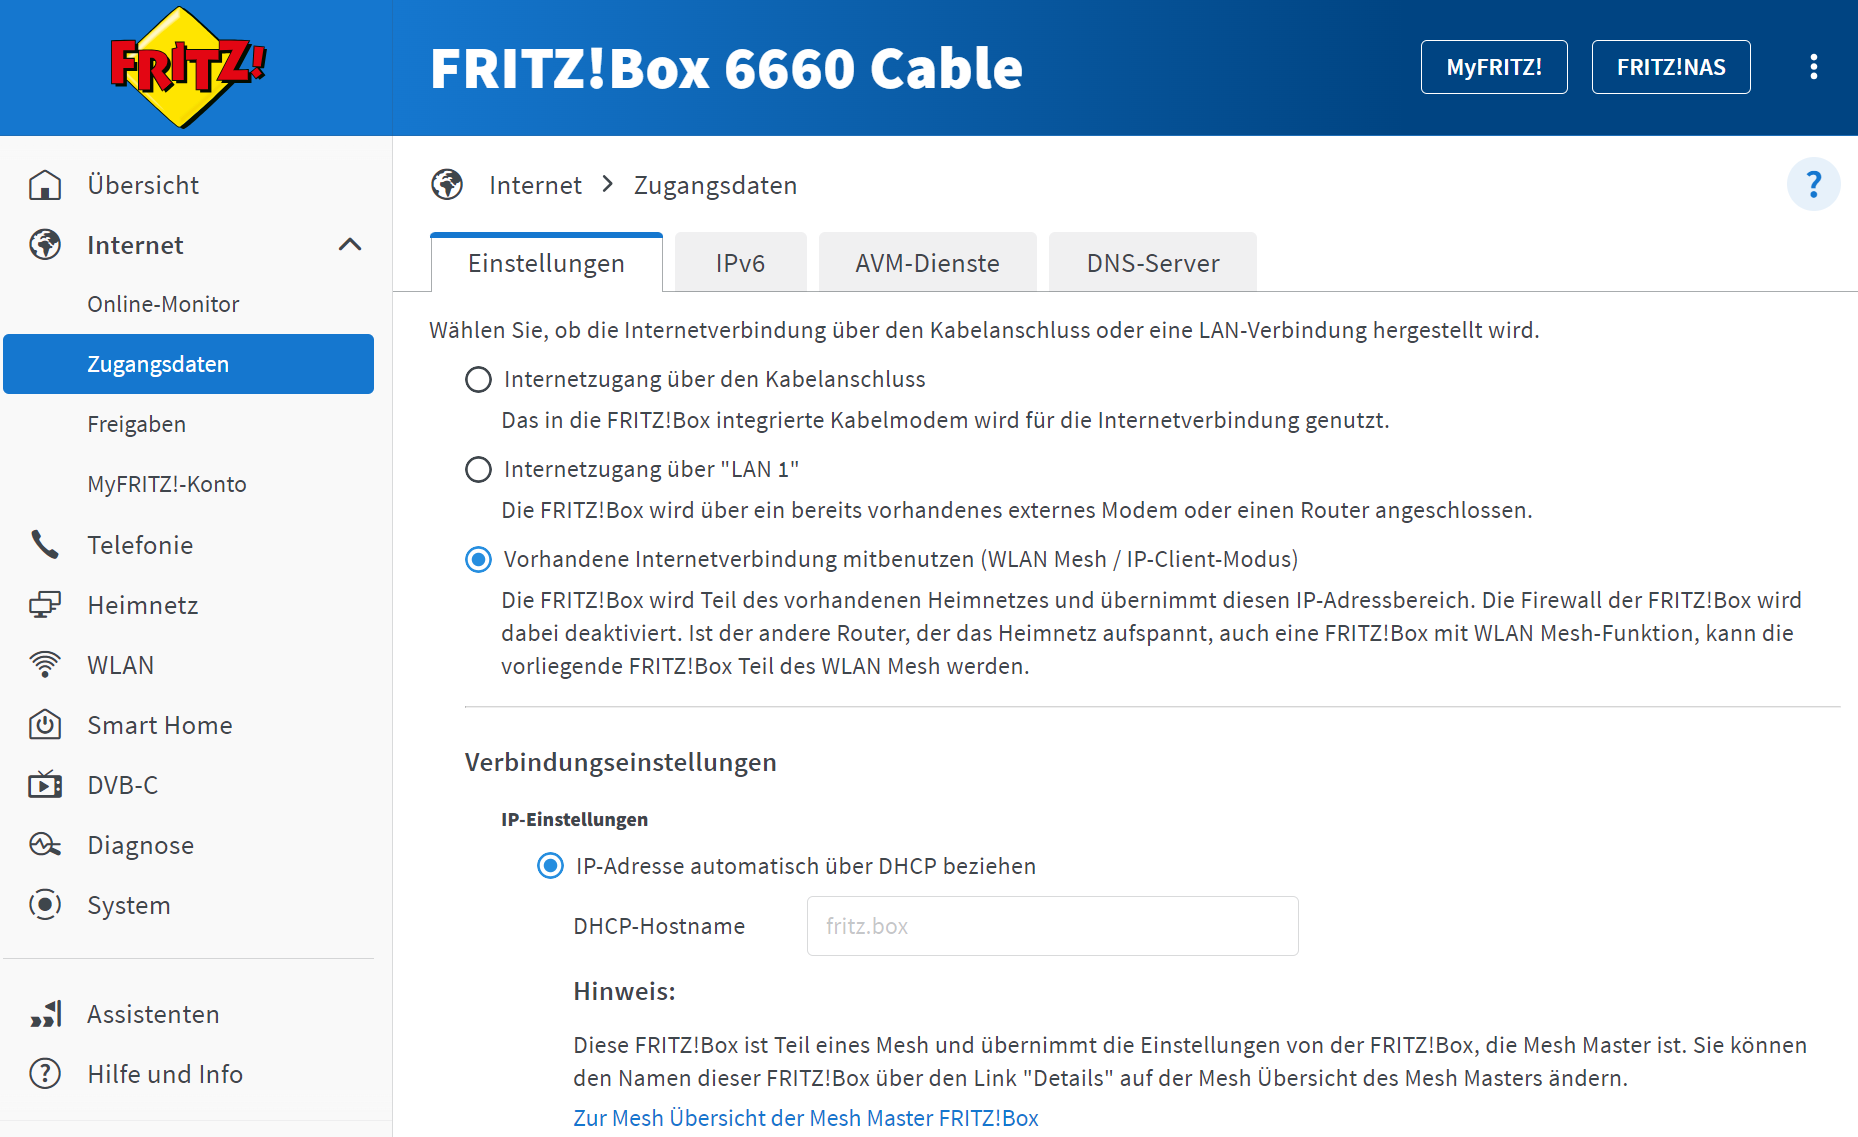Click the DHCP-Hostname input field
Viewport: 1858px width, 1137px height.
tap(1052, 926)
